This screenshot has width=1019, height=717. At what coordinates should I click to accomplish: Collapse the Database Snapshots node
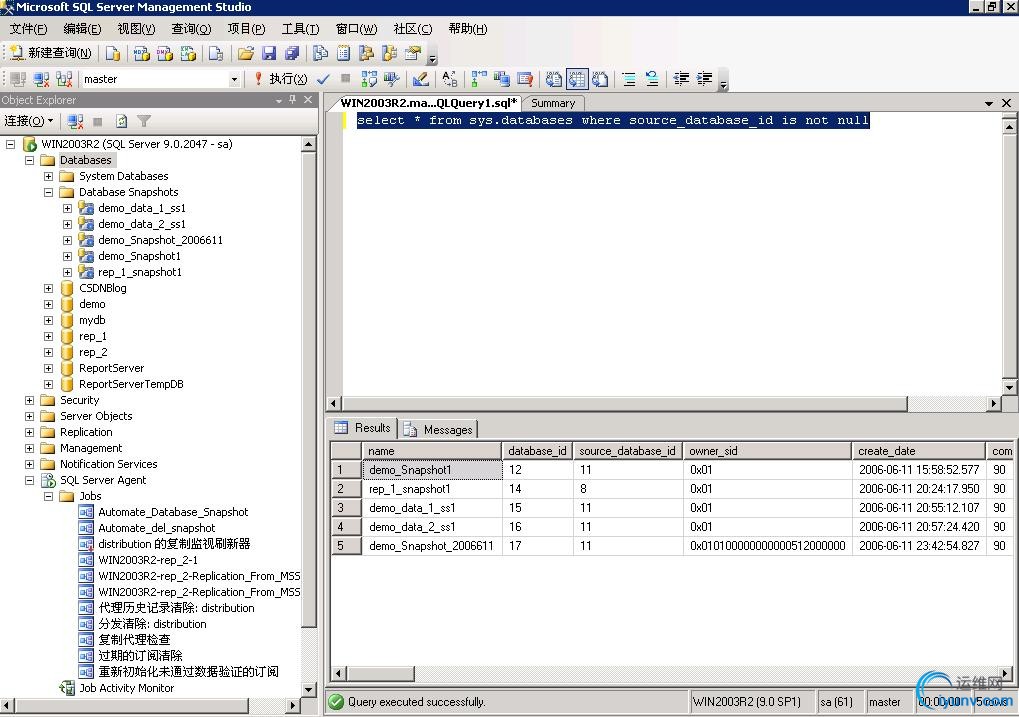coord(48,192)
